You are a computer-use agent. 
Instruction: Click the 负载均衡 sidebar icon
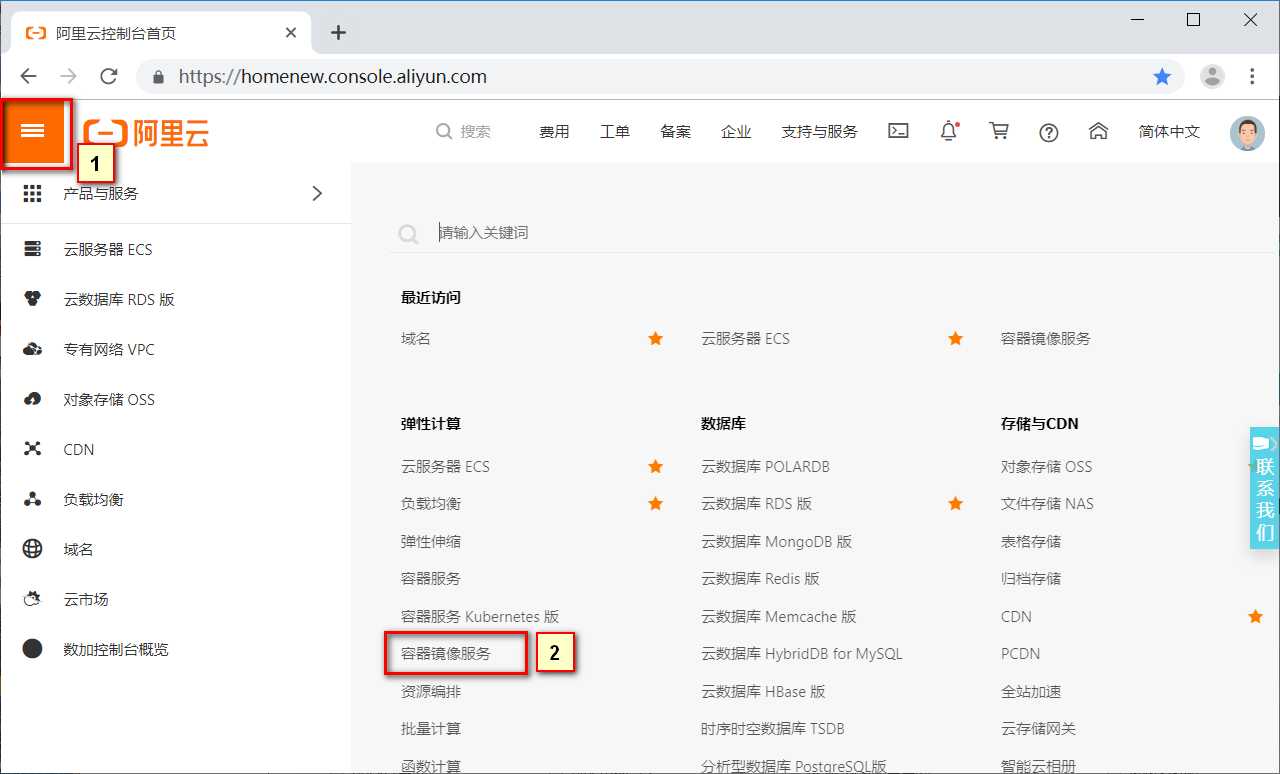pos(33,499)
